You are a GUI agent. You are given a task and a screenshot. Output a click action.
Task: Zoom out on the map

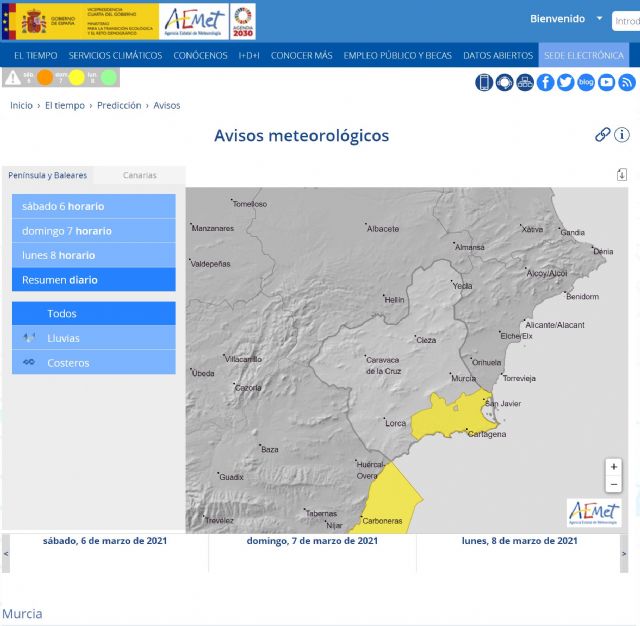[613, 484]
